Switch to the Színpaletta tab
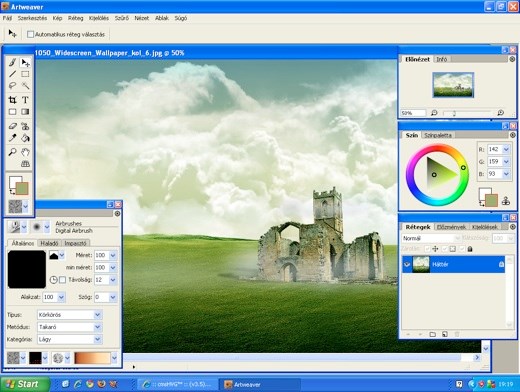 coord(438,135)
